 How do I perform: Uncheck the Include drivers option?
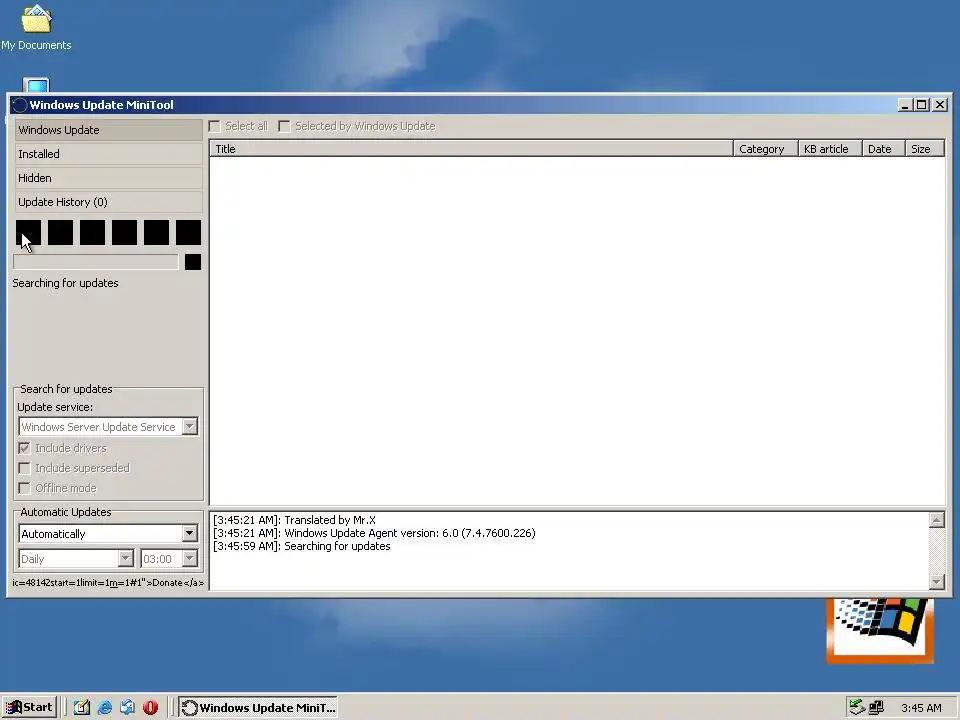coord(24,448)
